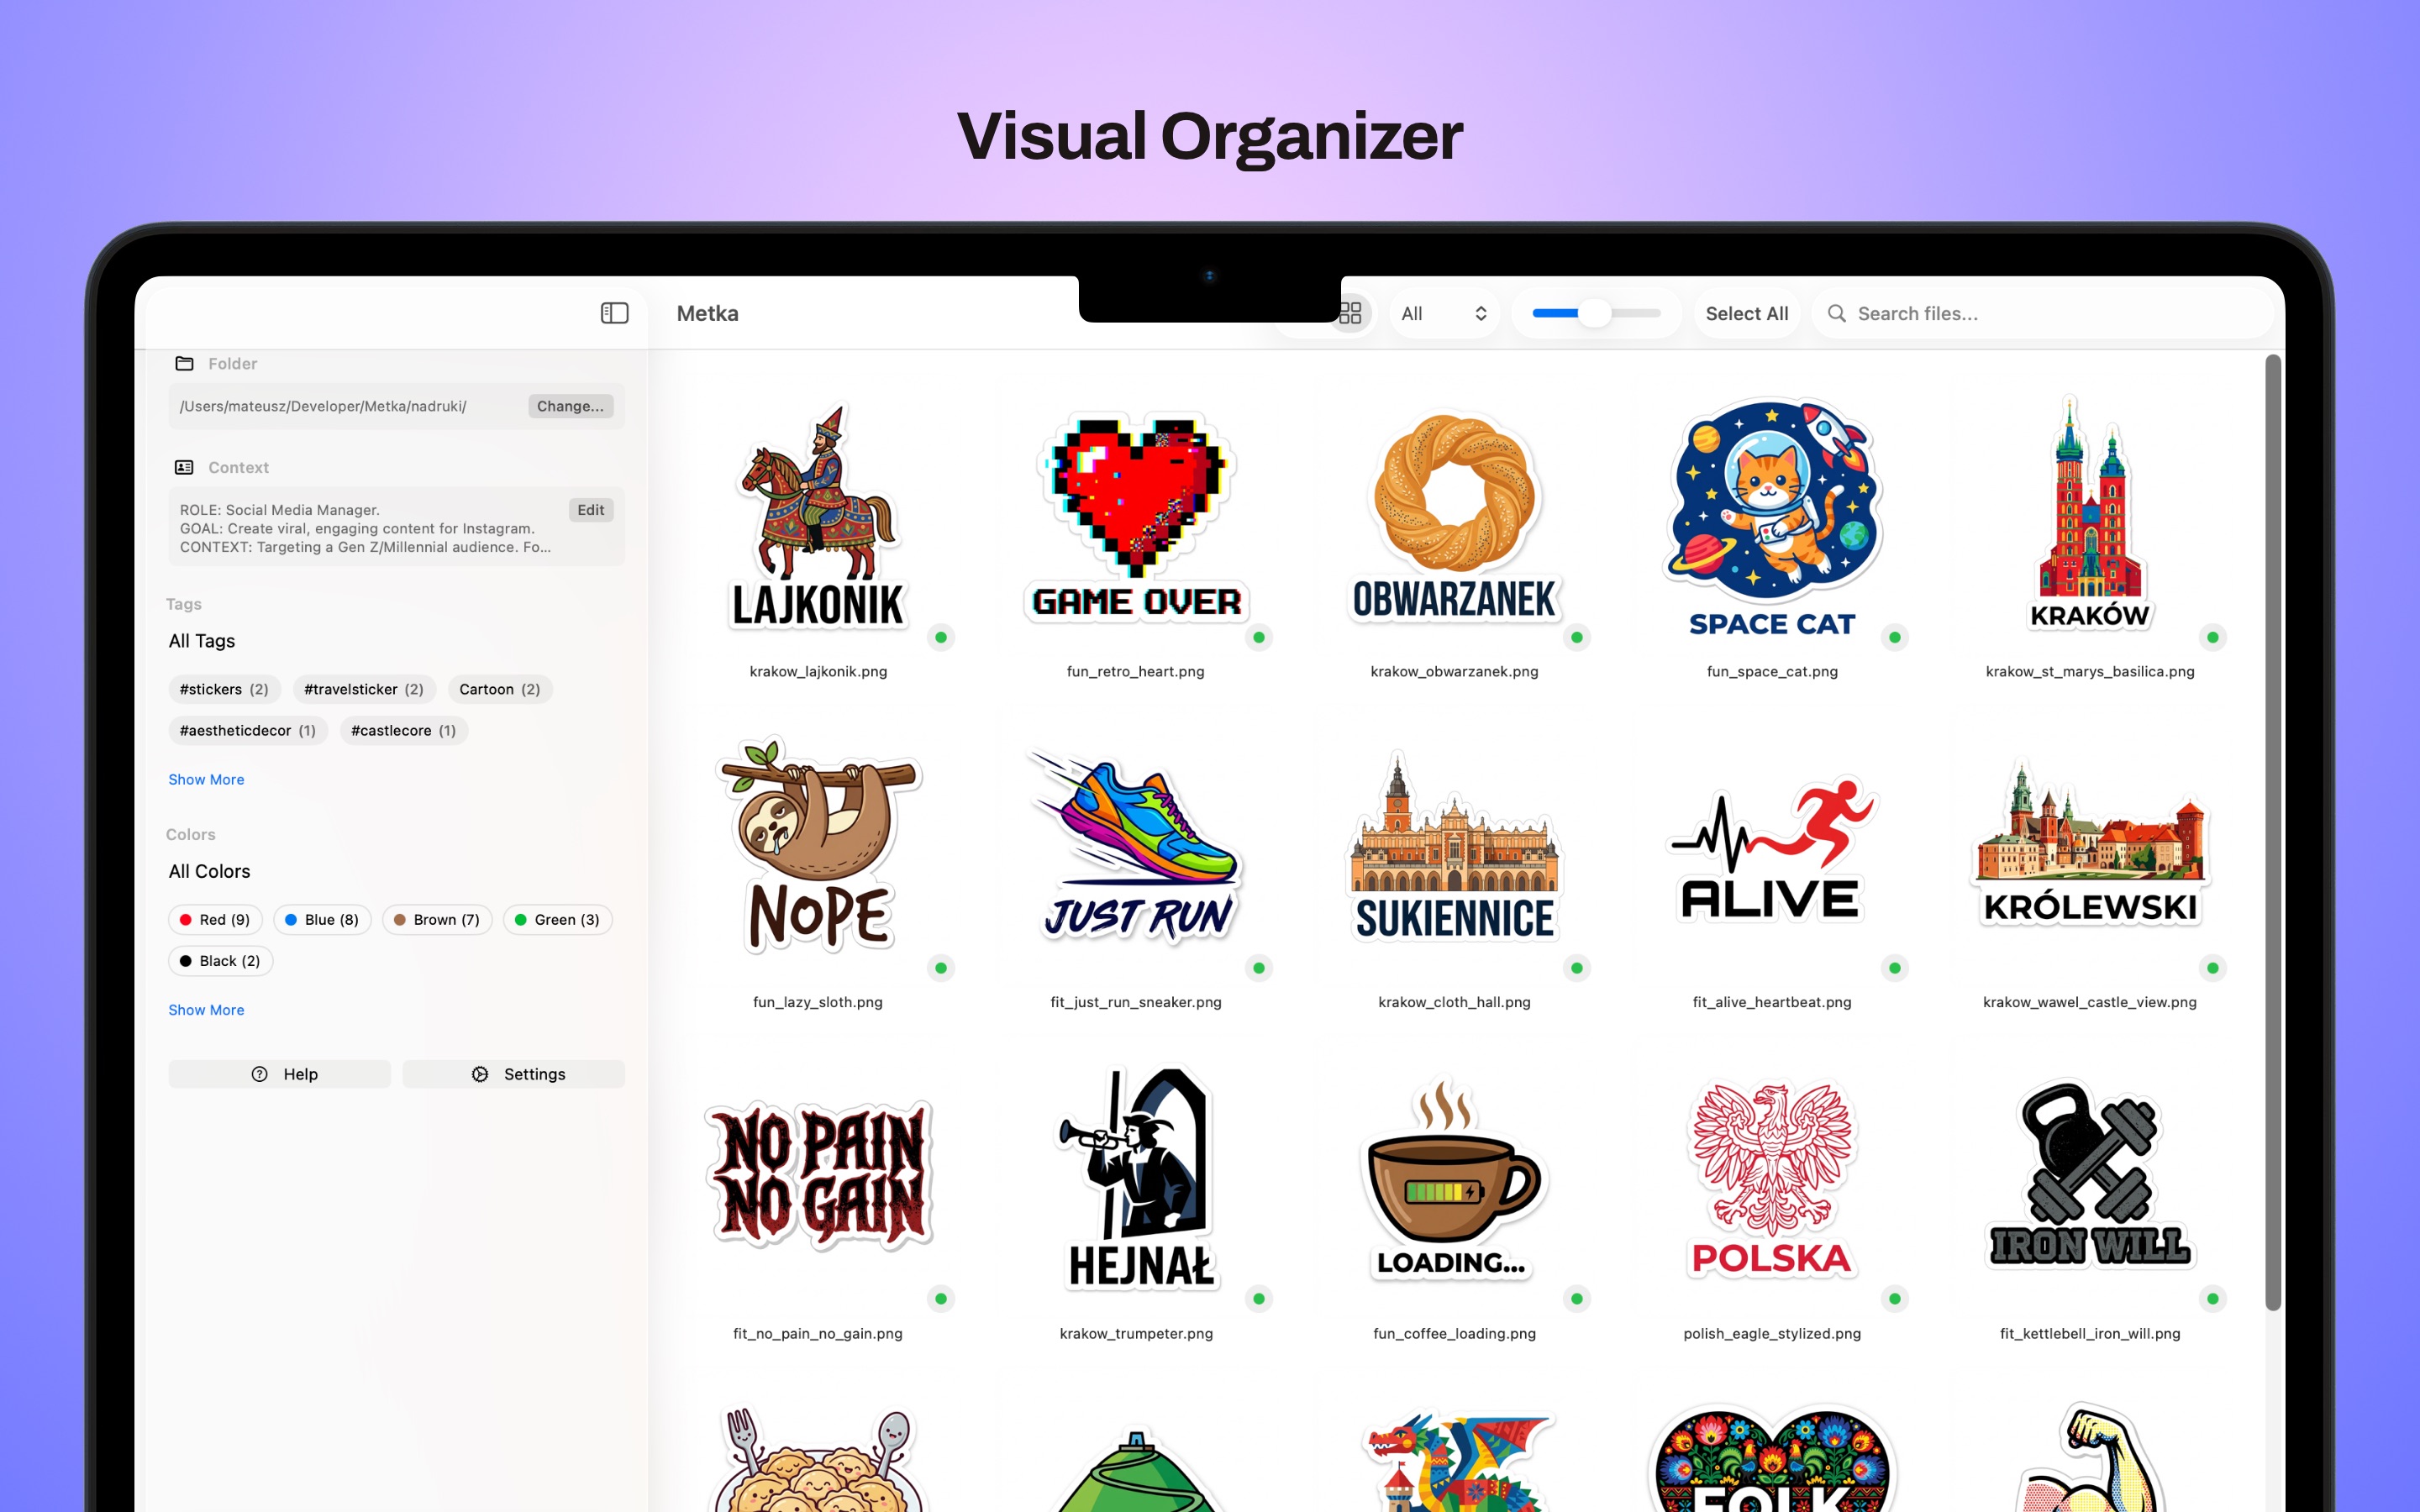Filter by the Red color swatch
2420x1512 pixels.
214,920
